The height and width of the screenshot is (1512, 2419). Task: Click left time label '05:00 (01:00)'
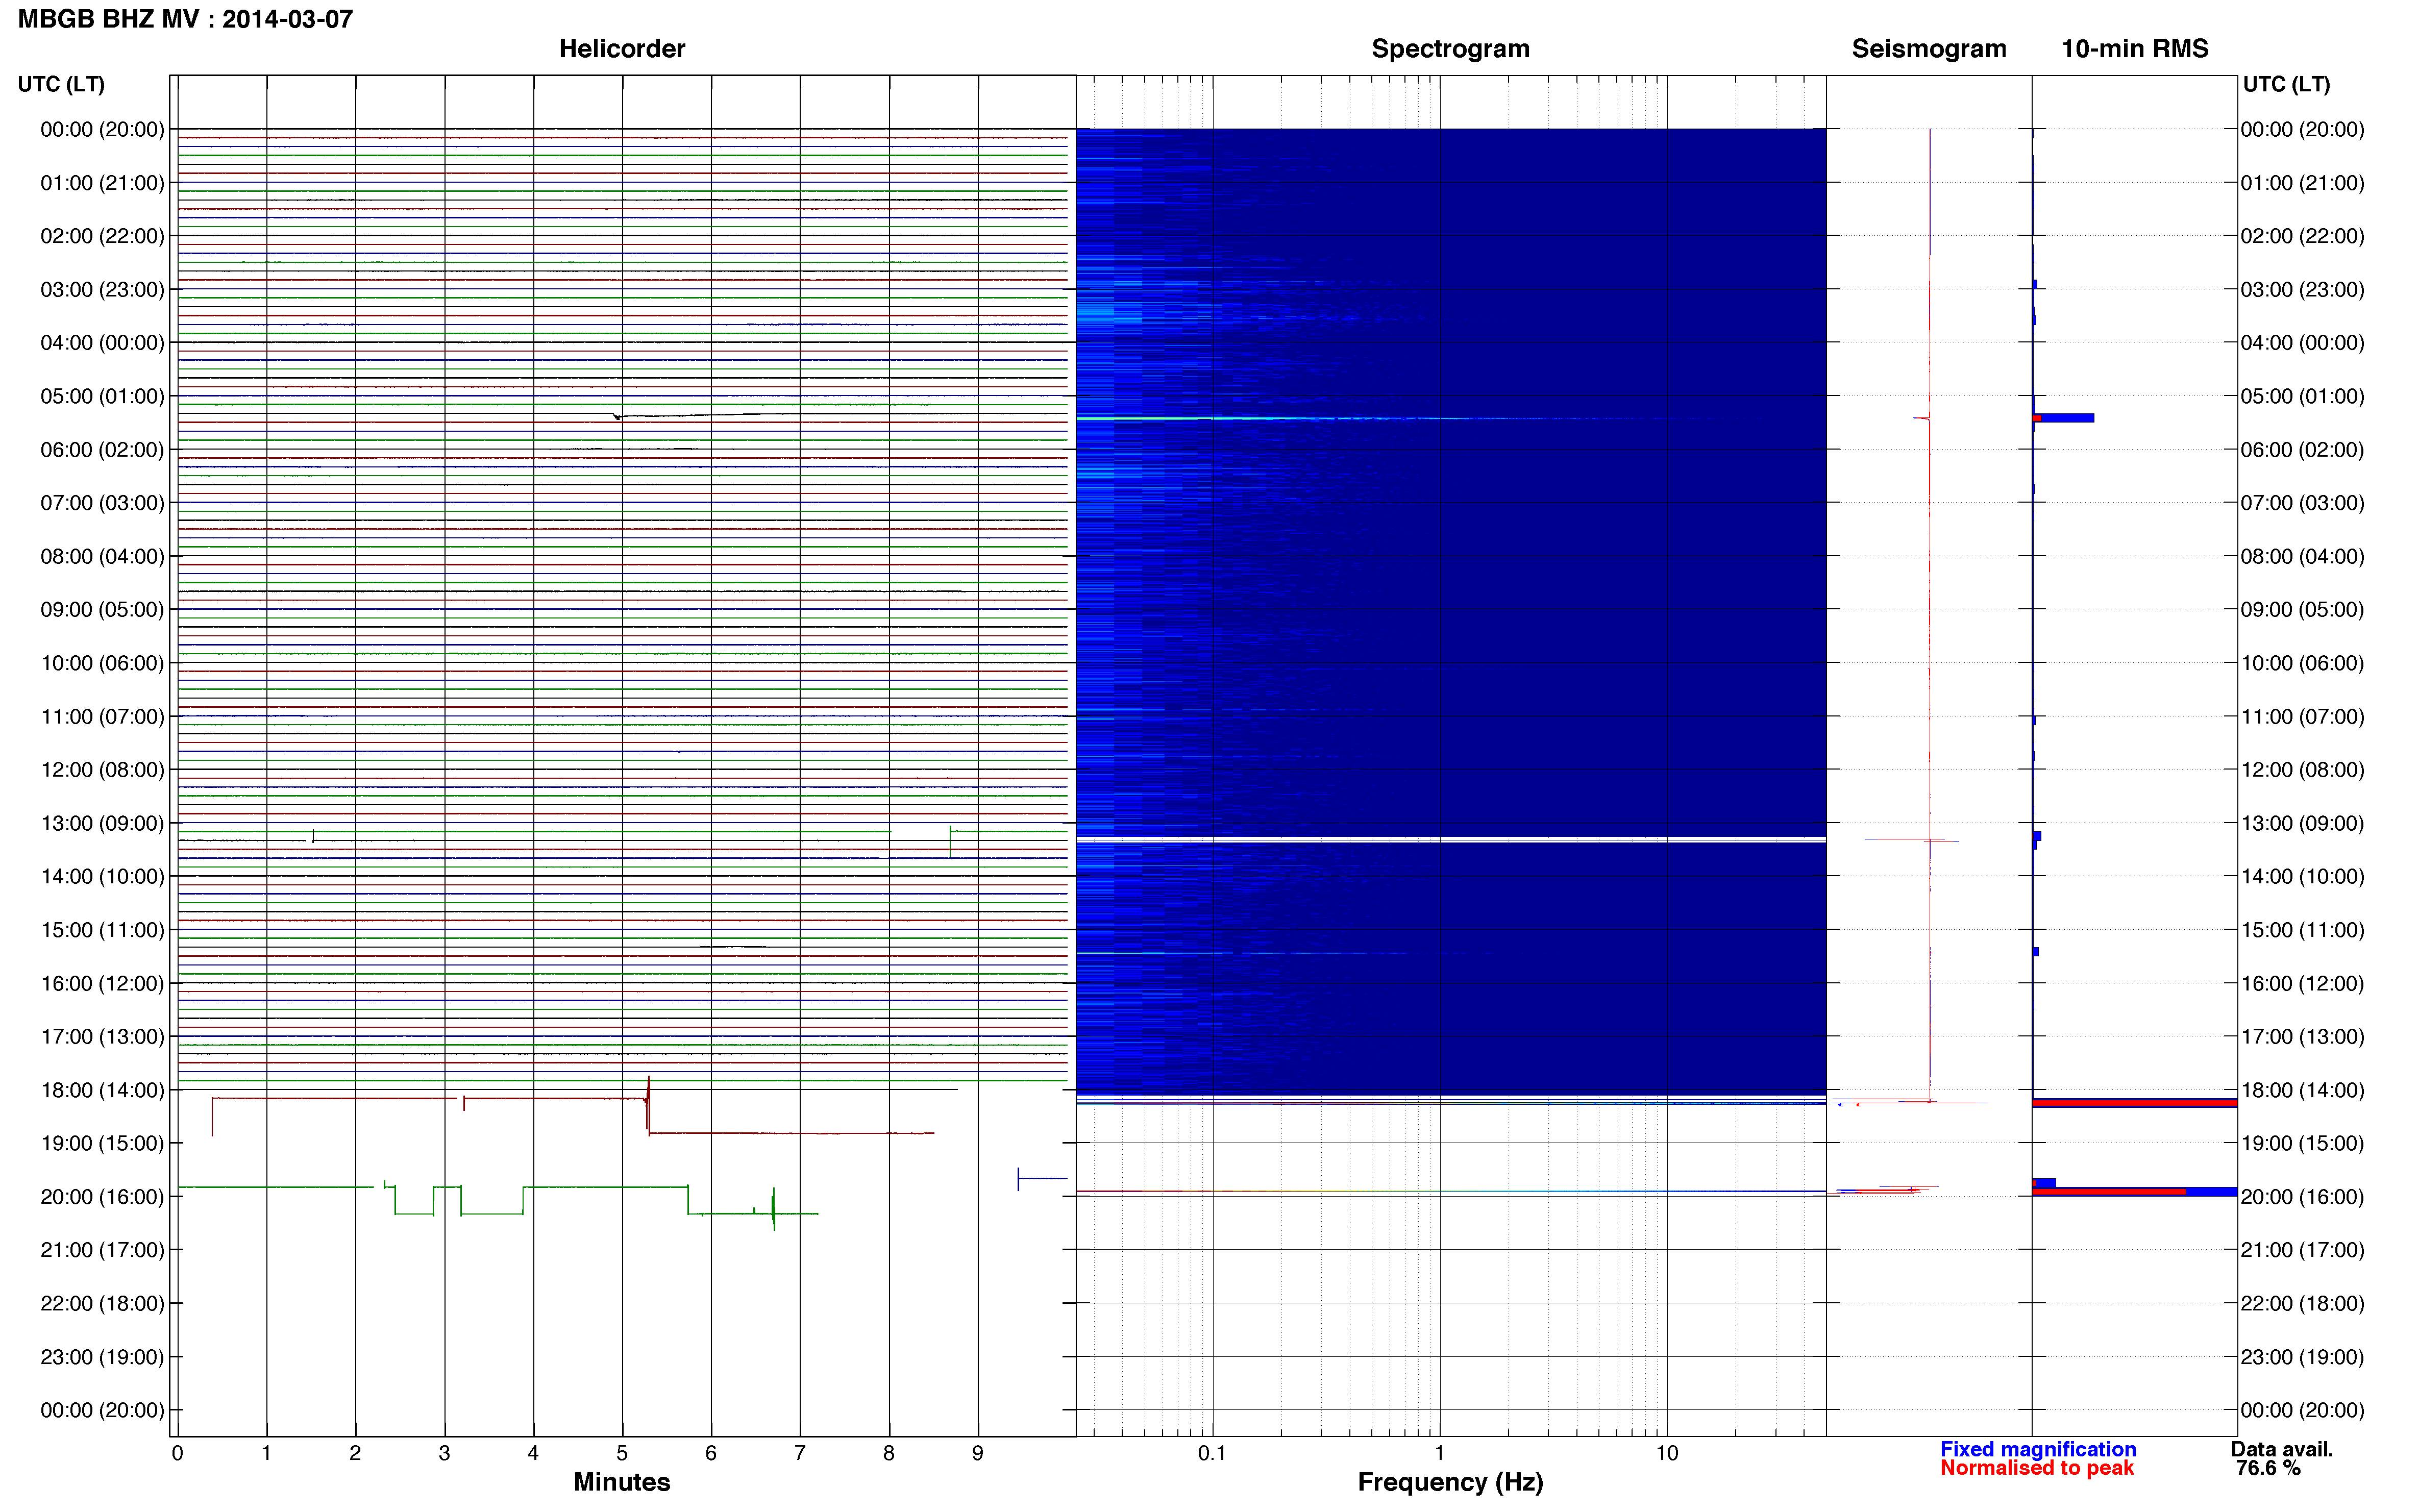pyautogui.click(x=102, y=396)
